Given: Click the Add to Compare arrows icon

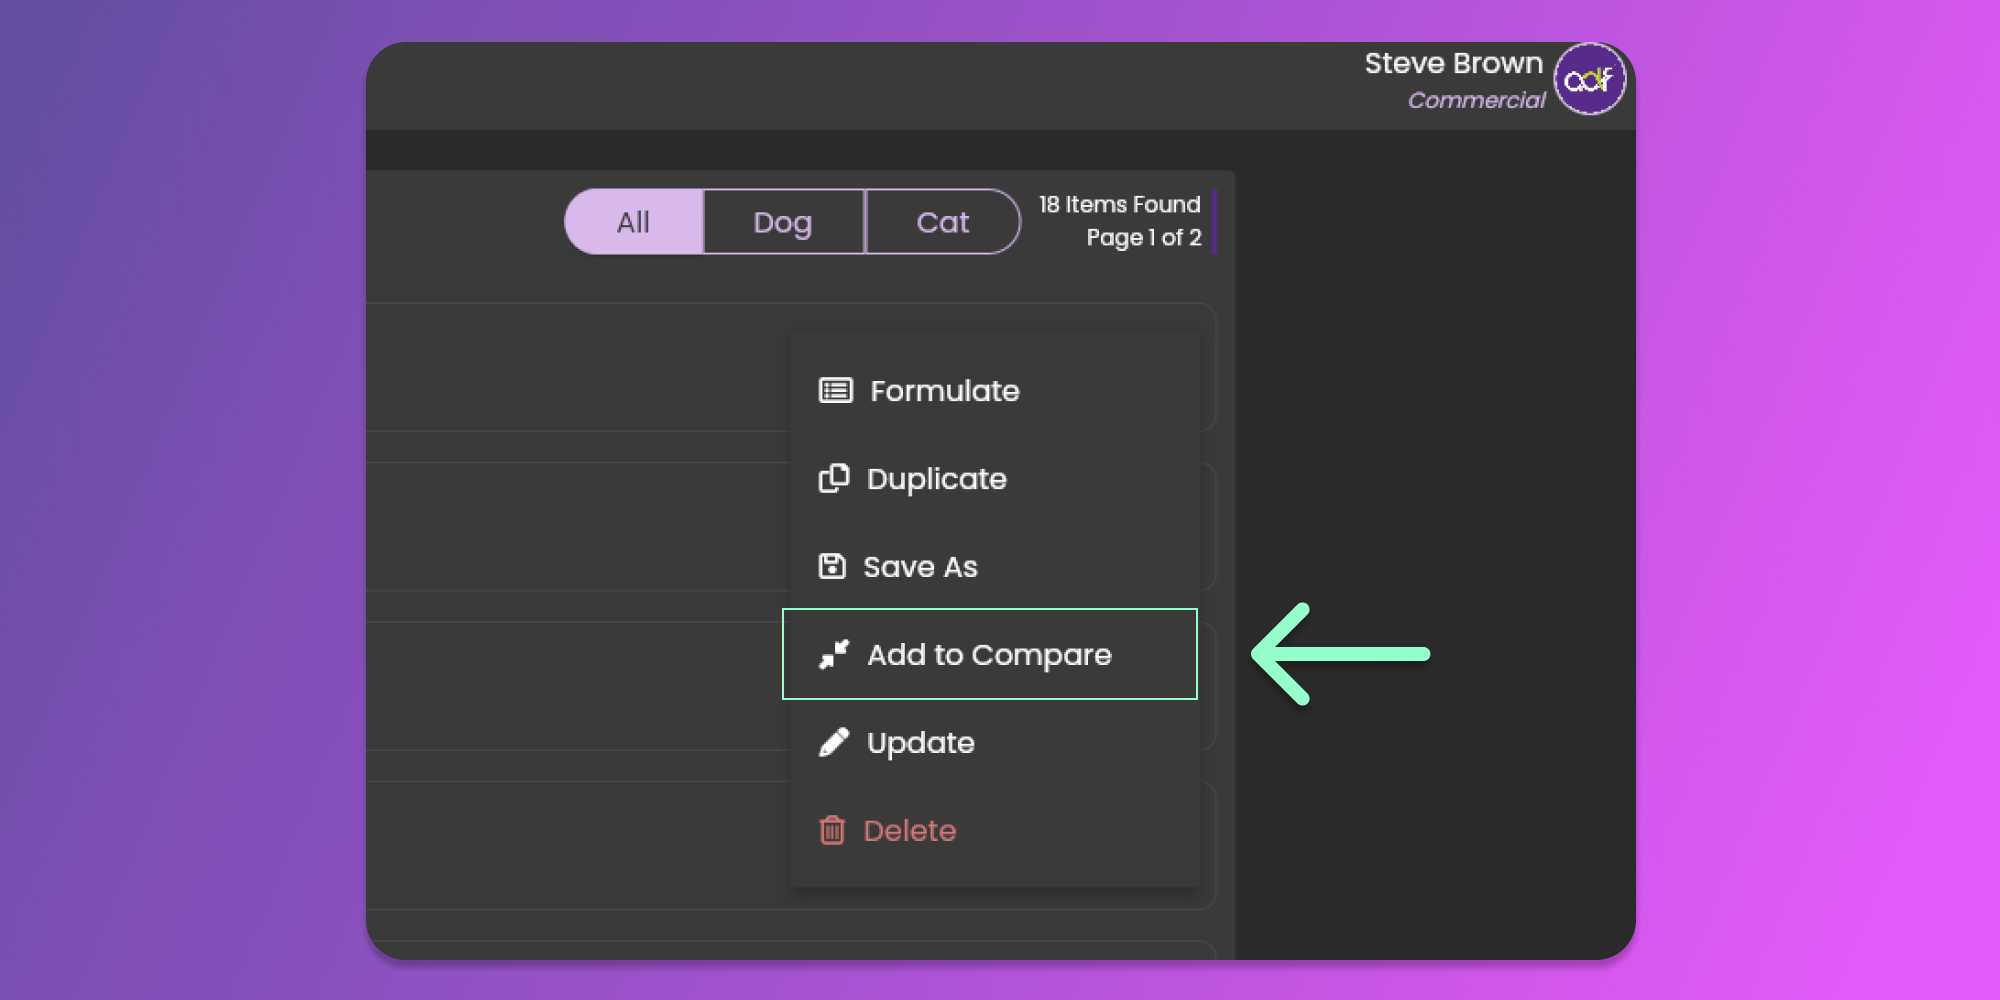Looking at the screenshot, I should pos(834,655).
